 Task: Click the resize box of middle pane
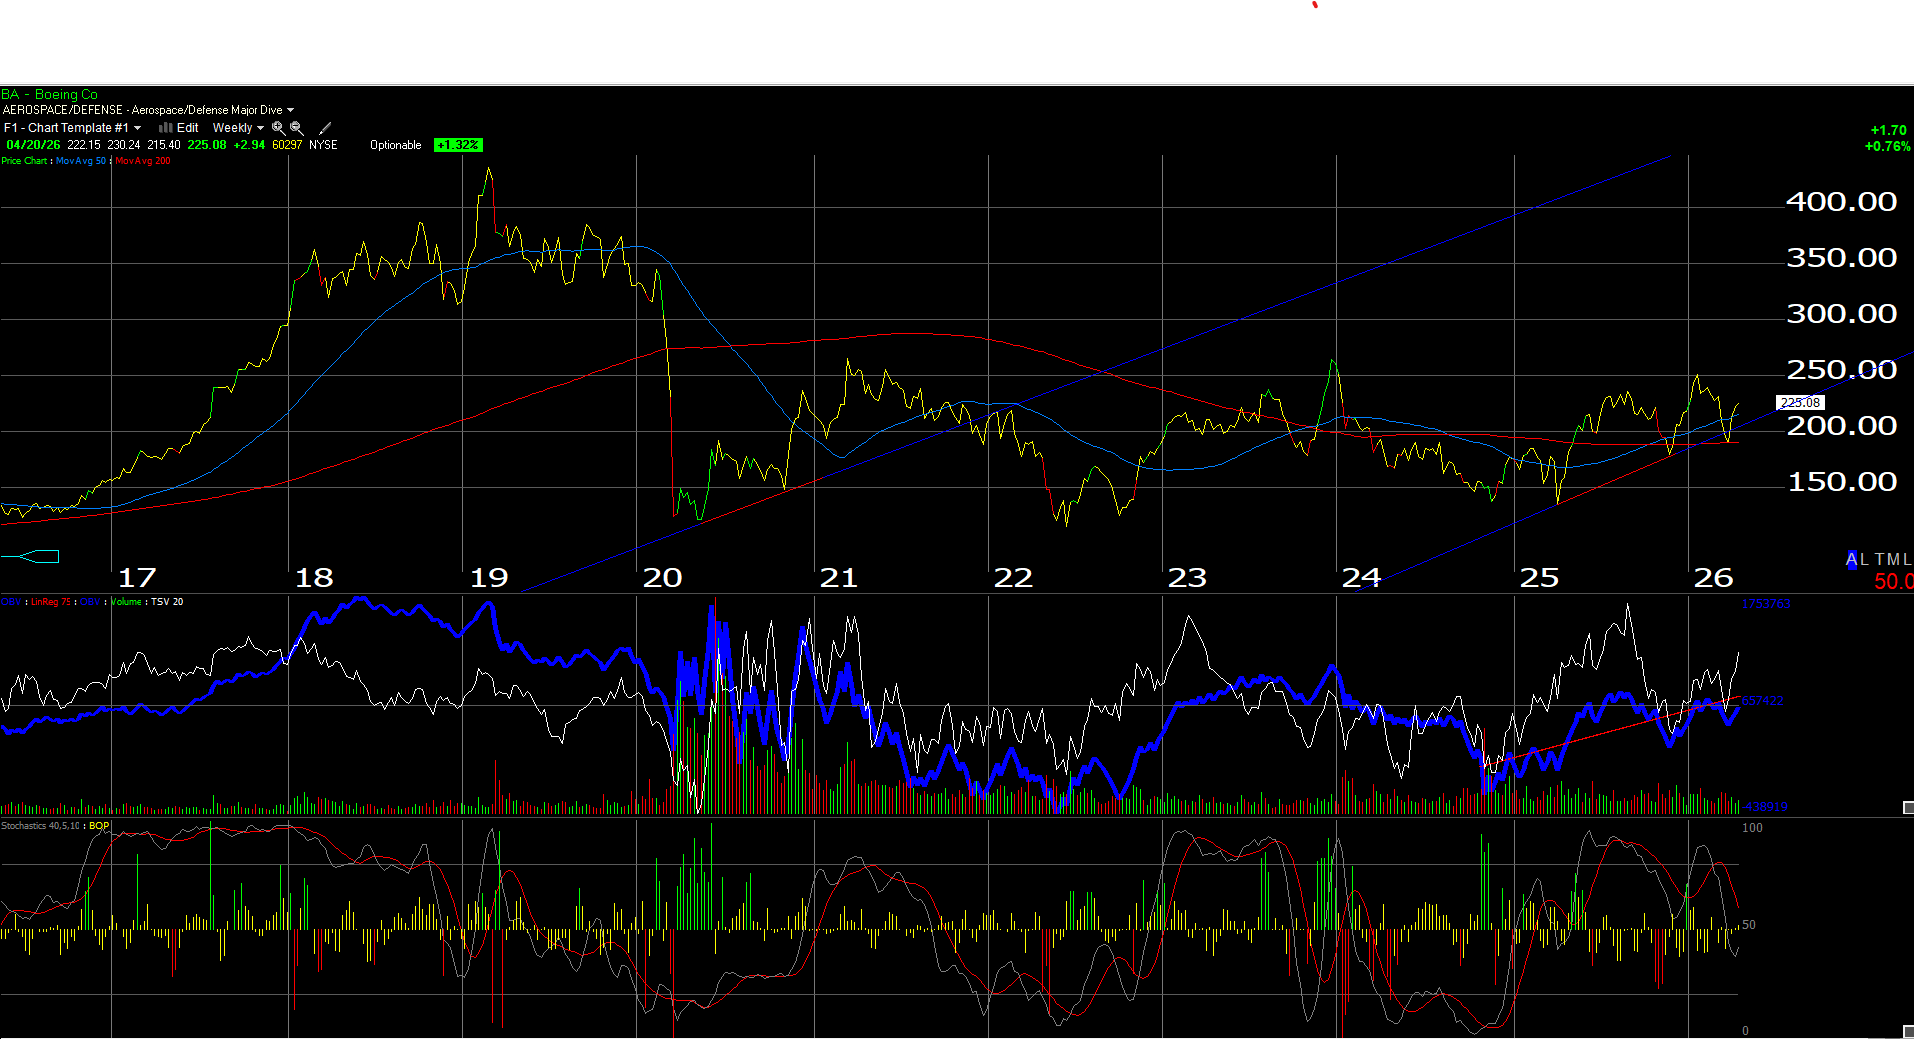[1907, 807]
